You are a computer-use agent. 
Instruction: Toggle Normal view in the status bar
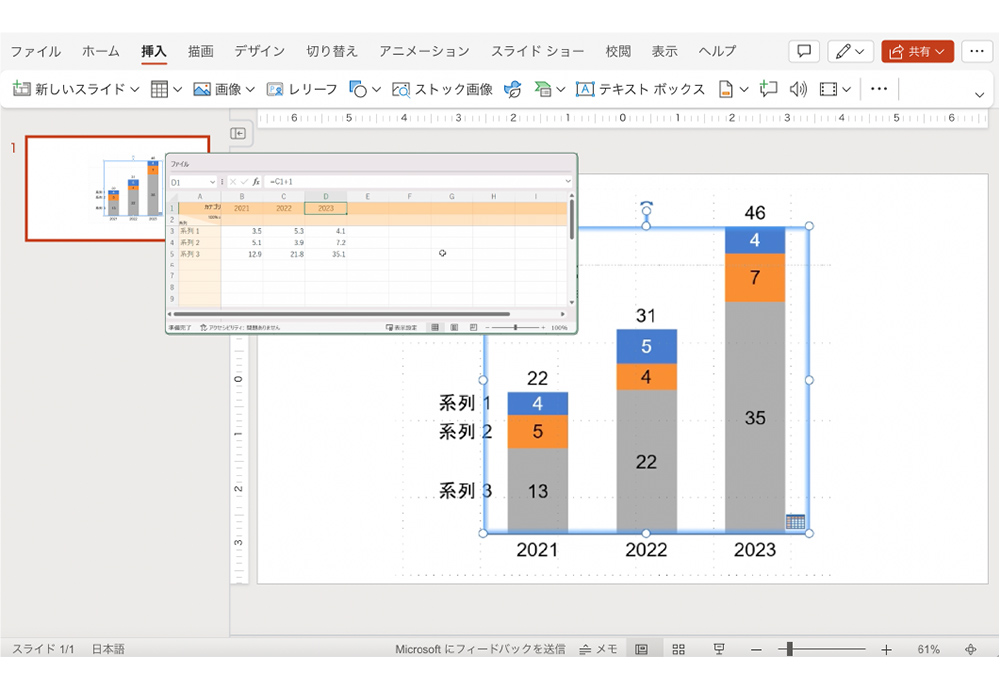click(641, 649)
